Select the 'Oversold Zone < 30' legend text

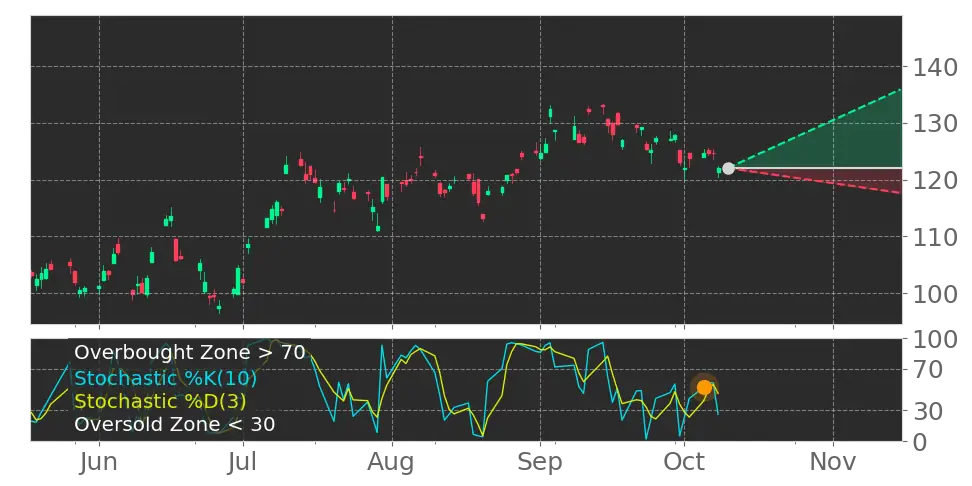pos(175,425)
